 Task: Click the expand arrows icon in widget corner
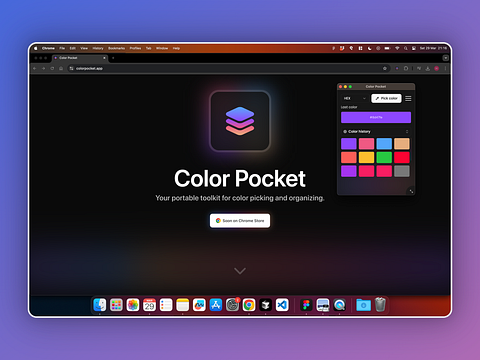click(411, 191)
